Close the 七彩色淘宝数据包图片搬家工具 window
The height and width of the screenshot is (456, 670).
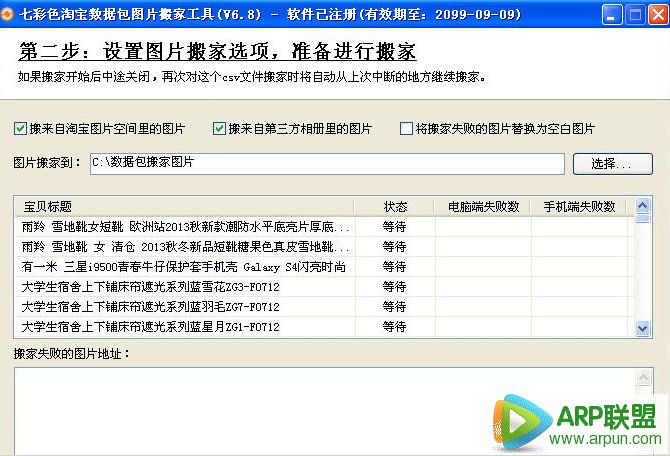pyautogui.click(x=658, y=15)
